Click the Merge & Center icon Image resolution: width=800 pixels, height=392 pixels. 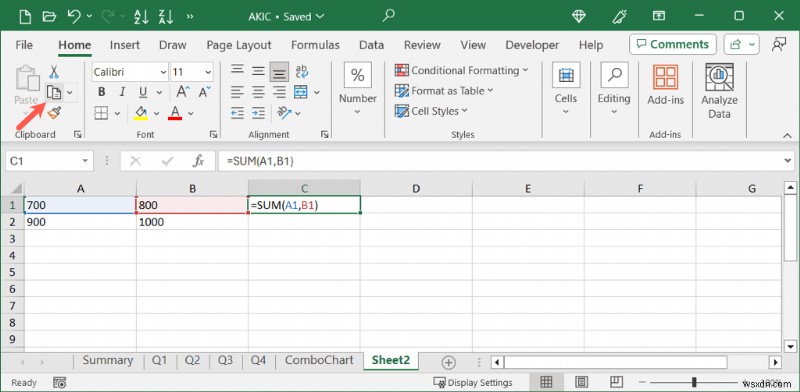coord(301,92)
